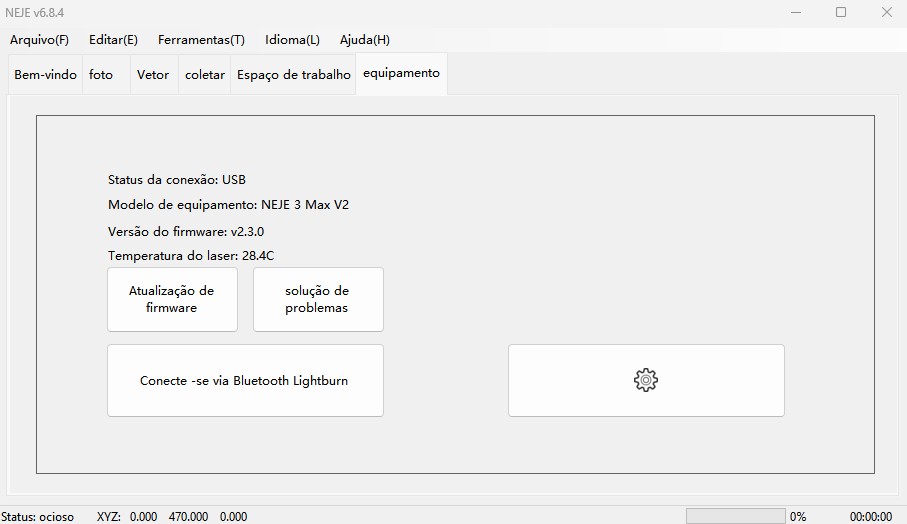The width and height of the screenshot is (907, 524).
Task: Select the equipamento tab
Action: (401, 74)
